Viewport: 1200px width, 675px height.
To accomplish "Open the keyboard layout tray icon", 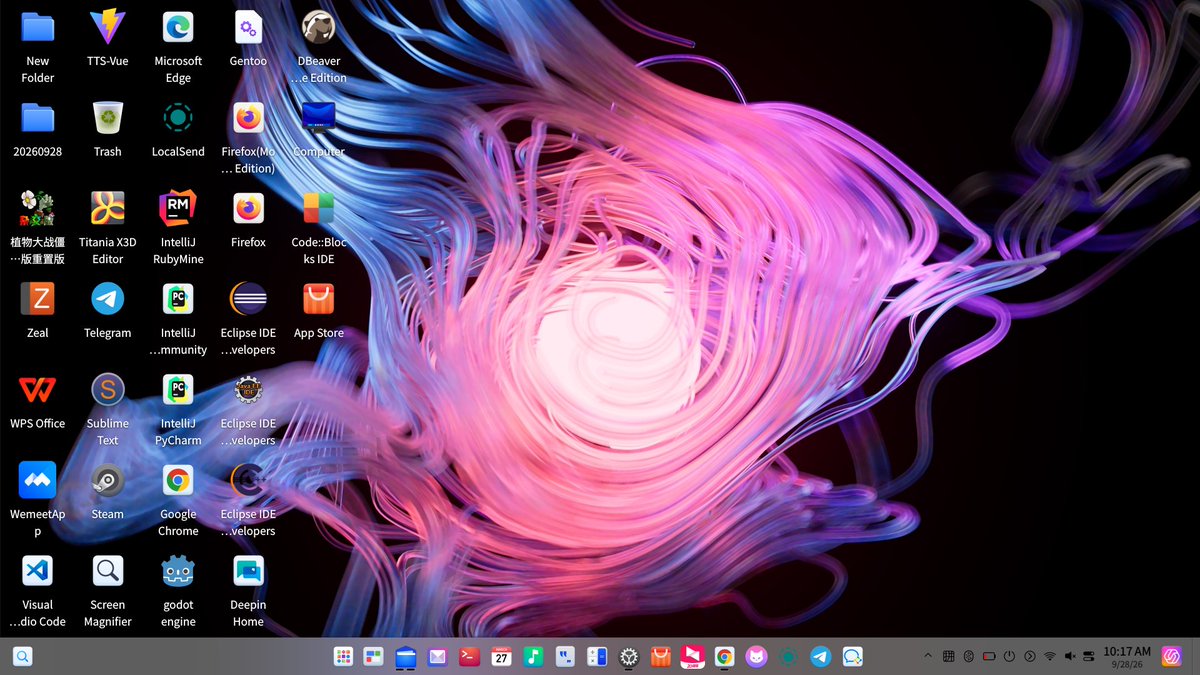I will [x=949, y=657].
